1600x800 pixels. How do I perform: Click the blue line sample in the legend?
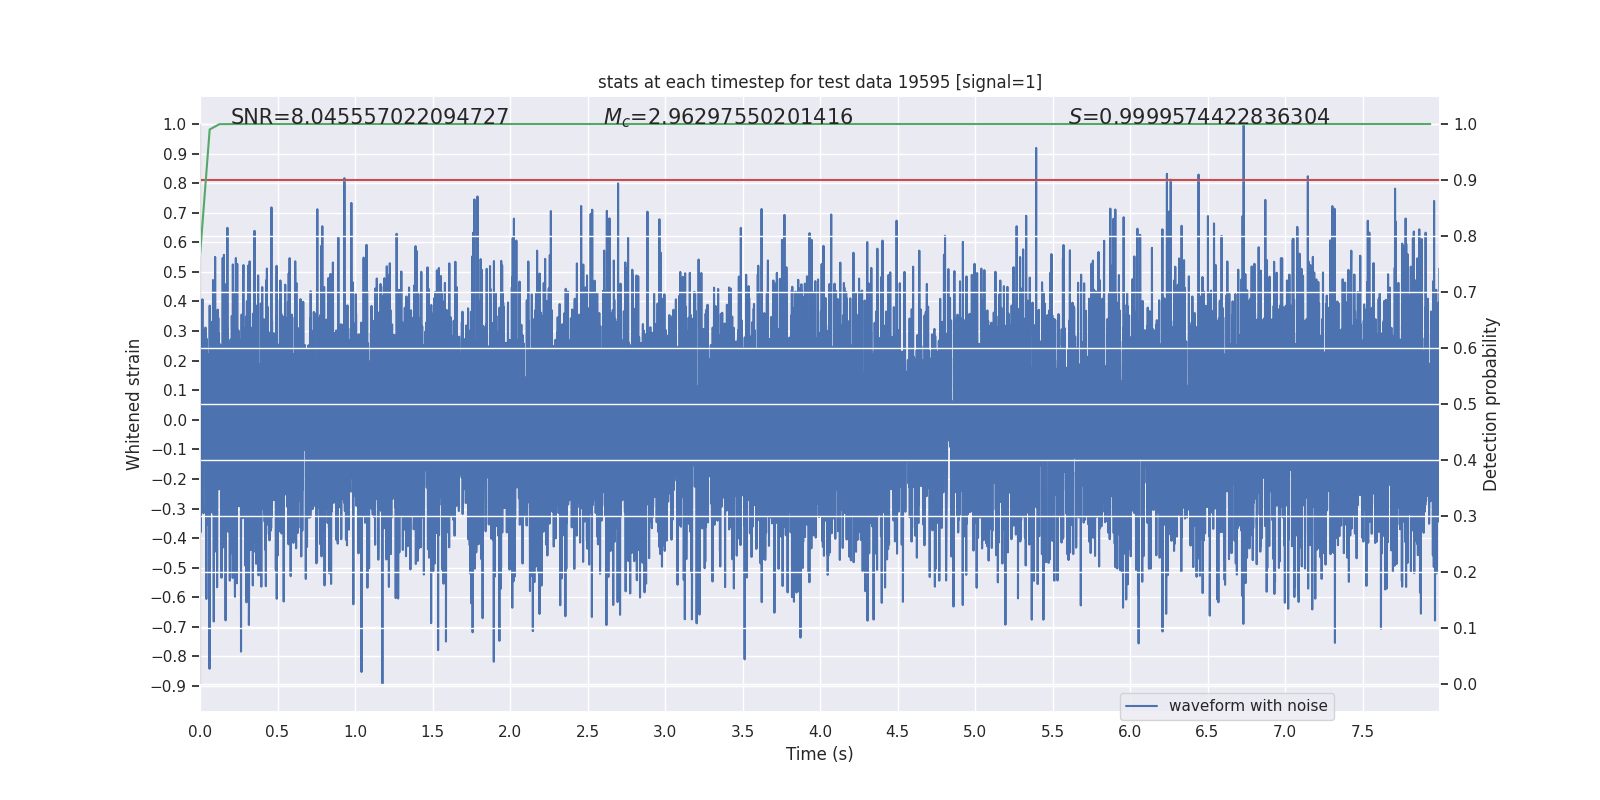coord(1142,706)
